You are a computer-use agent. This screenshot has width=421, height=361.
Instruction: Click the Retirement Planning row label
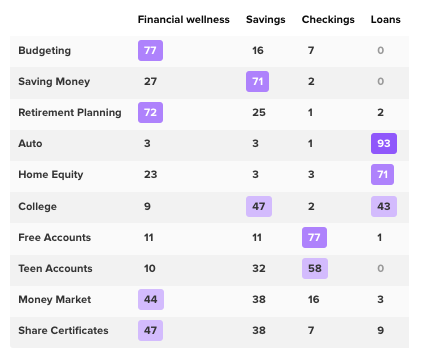tap(70, 112)
